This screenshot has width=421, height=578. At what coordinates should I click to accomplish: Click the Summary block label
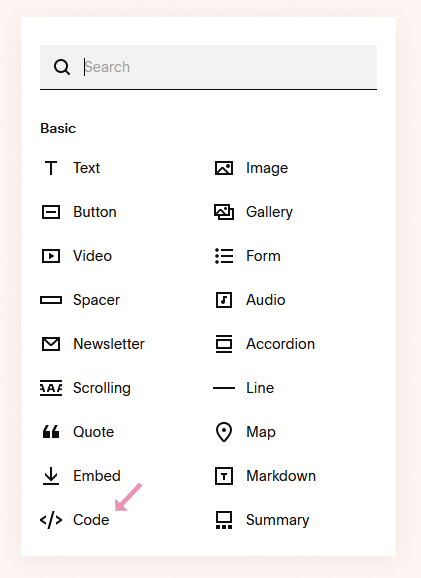tap(278, 520)
